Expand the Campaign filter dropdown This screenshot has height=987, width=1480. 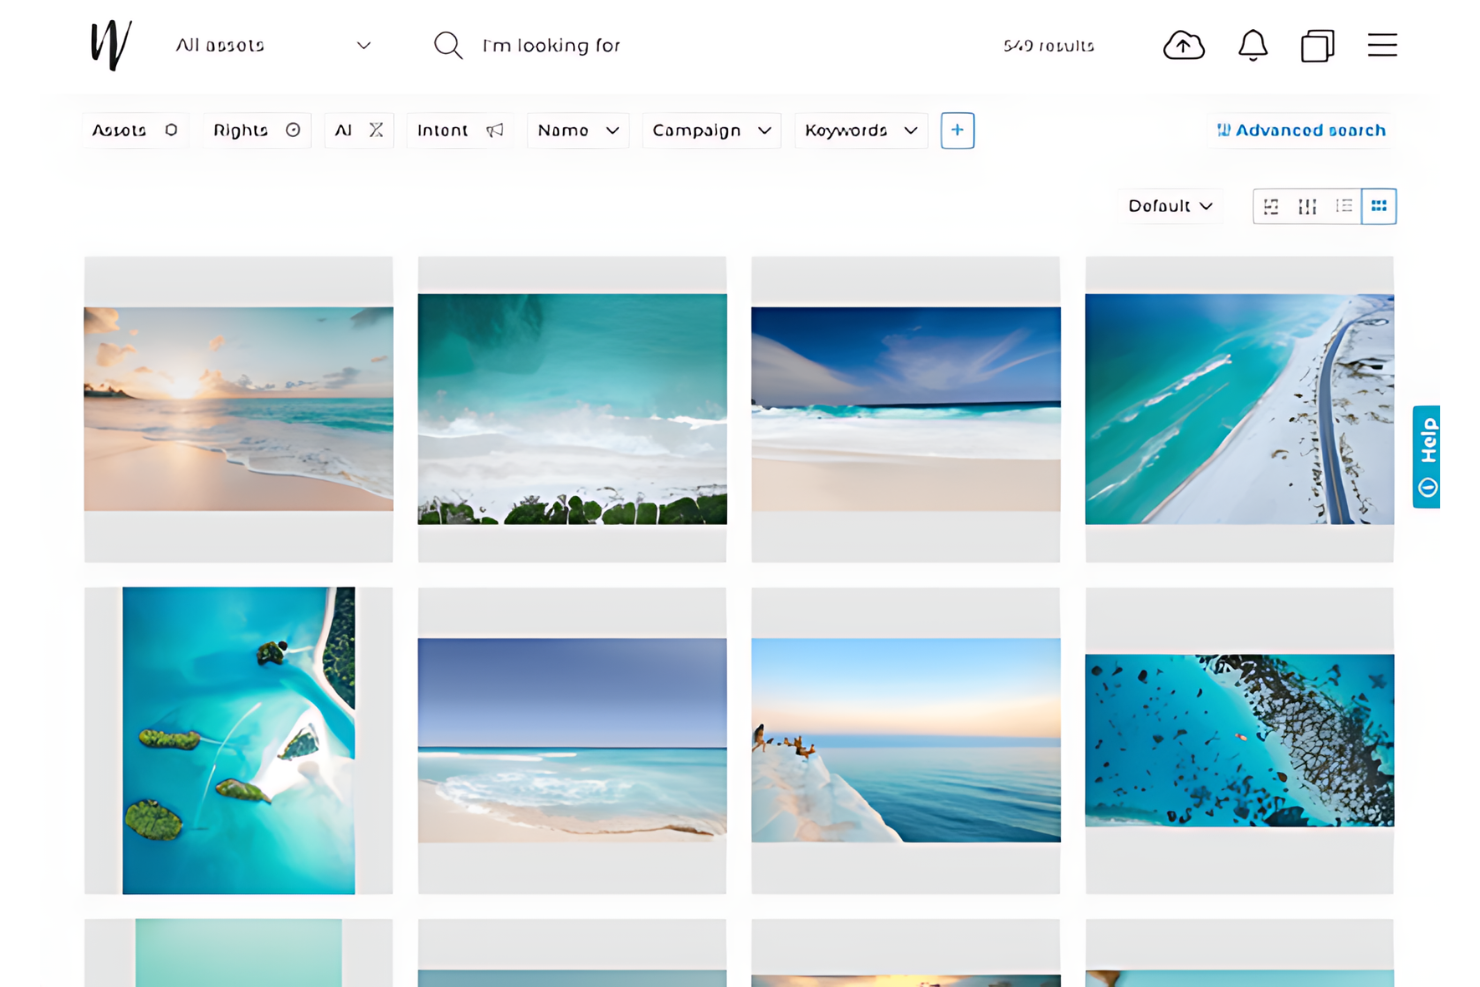[711, 130]
